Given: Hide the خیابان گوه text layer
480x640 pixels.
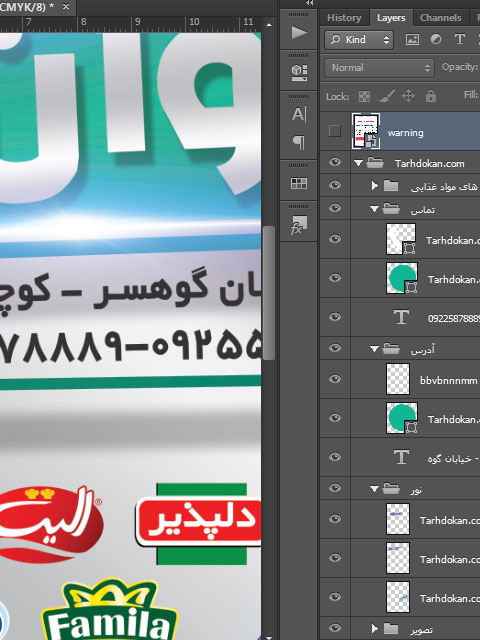Looking at the screenshot, I should [x=335, y=457].
